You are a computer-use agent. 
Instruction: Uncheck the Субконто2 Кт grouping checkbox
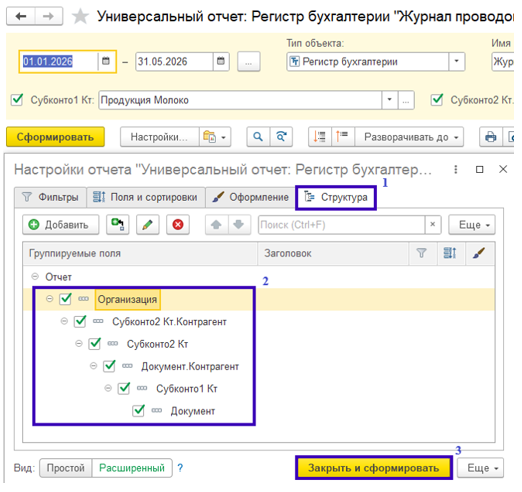click(x=95, y=344)
